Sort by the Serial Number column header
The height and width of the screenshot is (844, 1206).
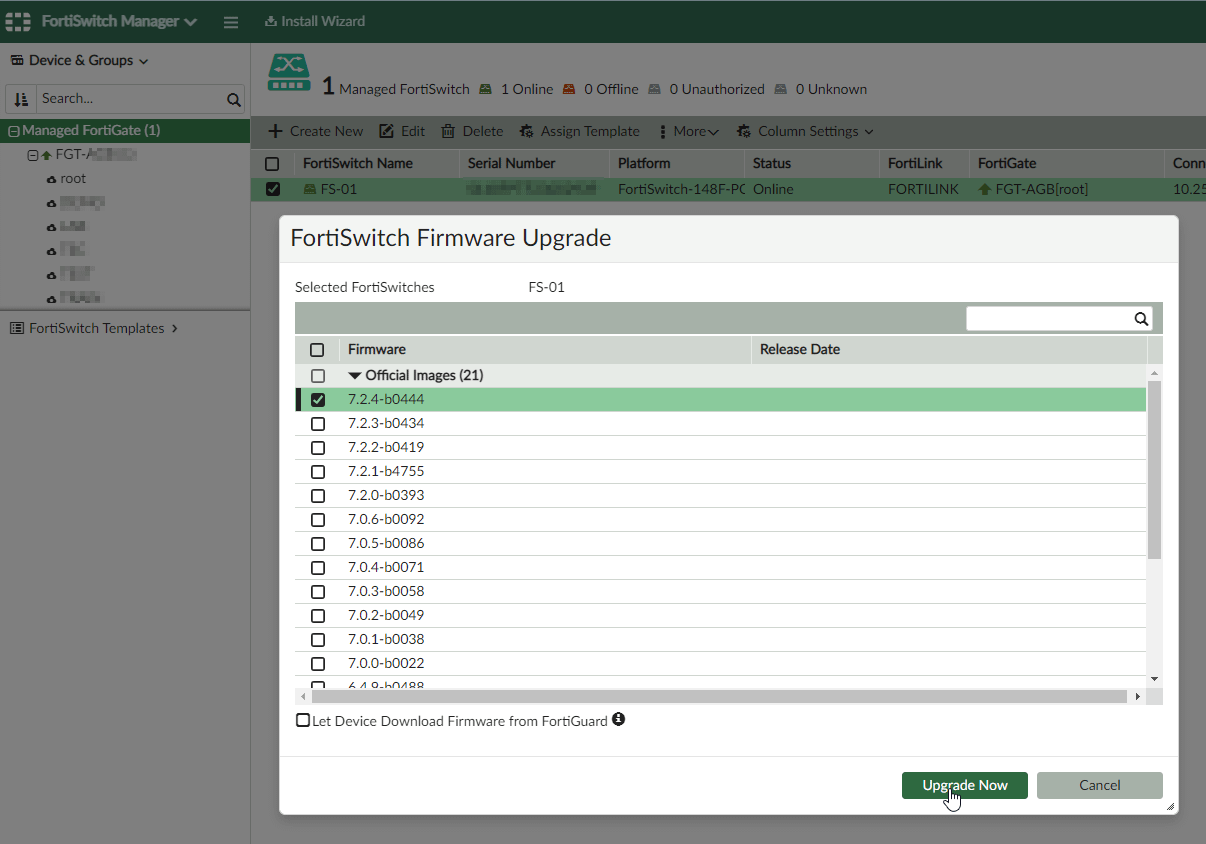[511, 163]
